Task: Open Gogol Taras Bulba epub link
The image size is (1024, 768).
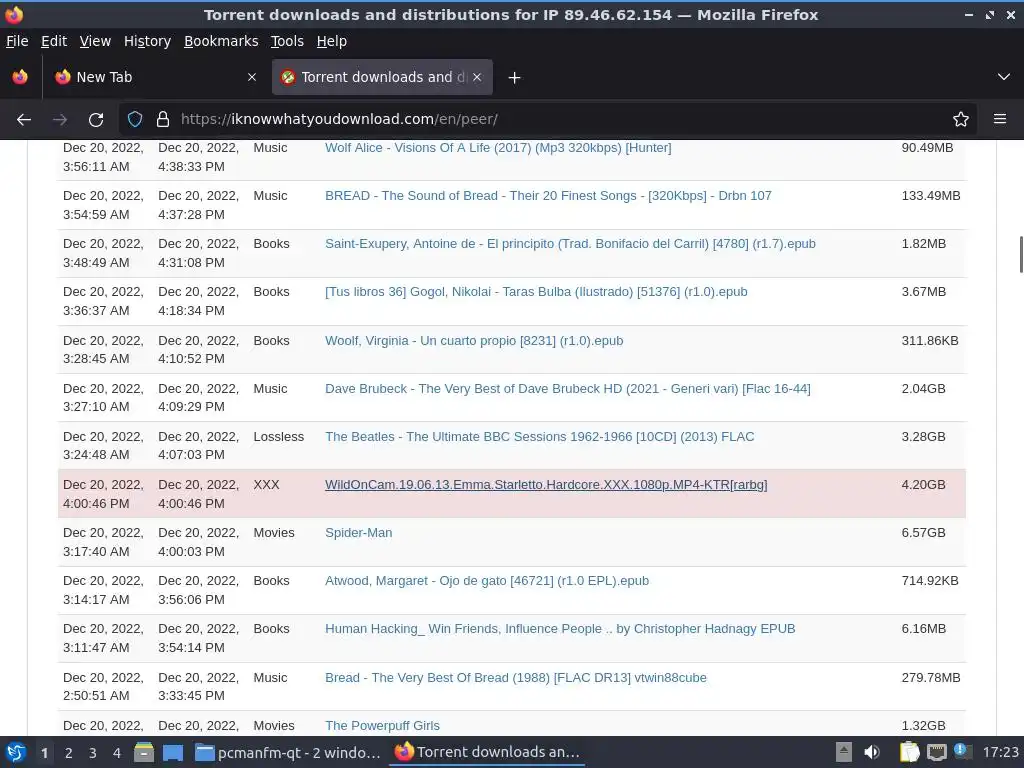Action: click(536, 292)
